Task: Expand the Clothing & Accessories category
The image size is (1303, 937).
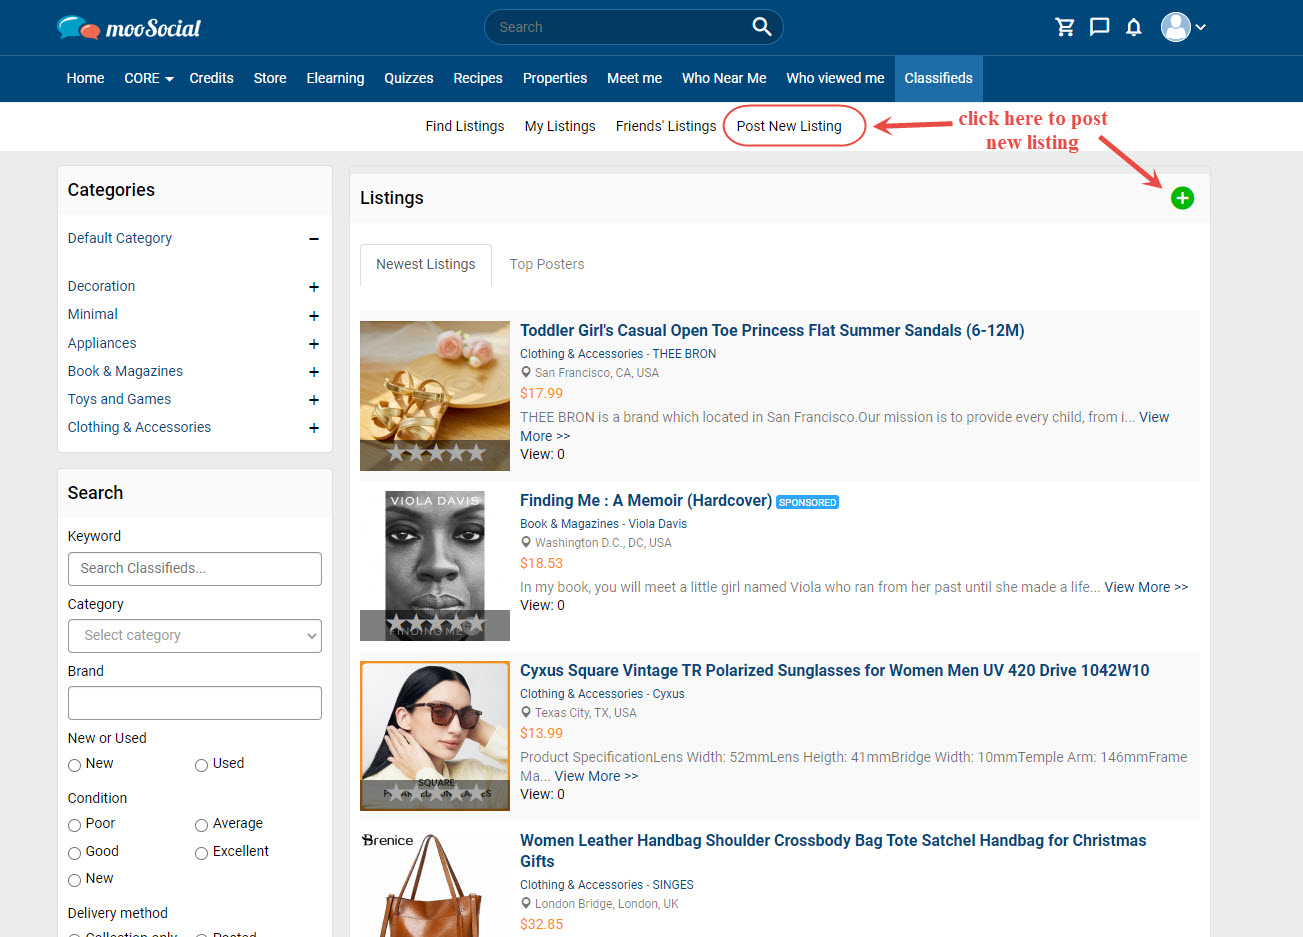Action: tap(314, 428)
